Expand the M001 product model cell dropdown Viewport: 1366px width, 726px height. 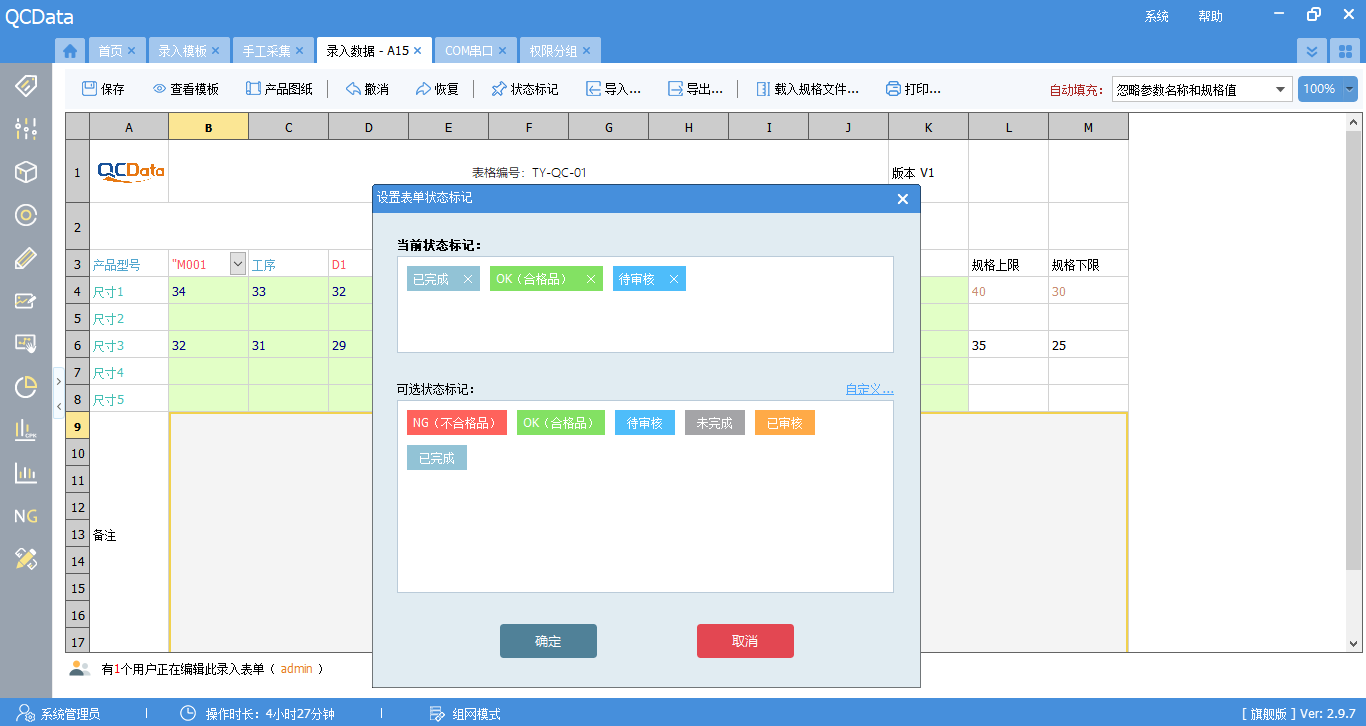click(237, 263)
